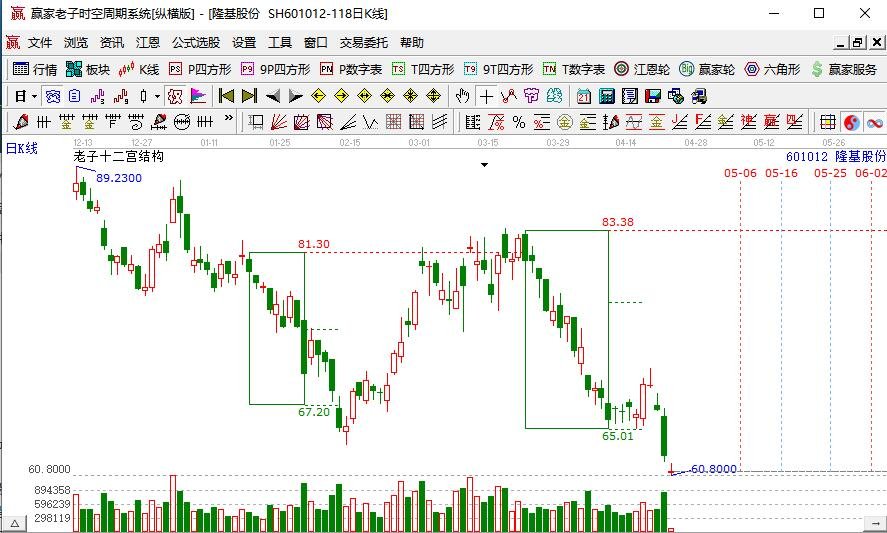Select the zigzag line drawing icon
Screen dimensions: 887x533
tap(509, 96)
